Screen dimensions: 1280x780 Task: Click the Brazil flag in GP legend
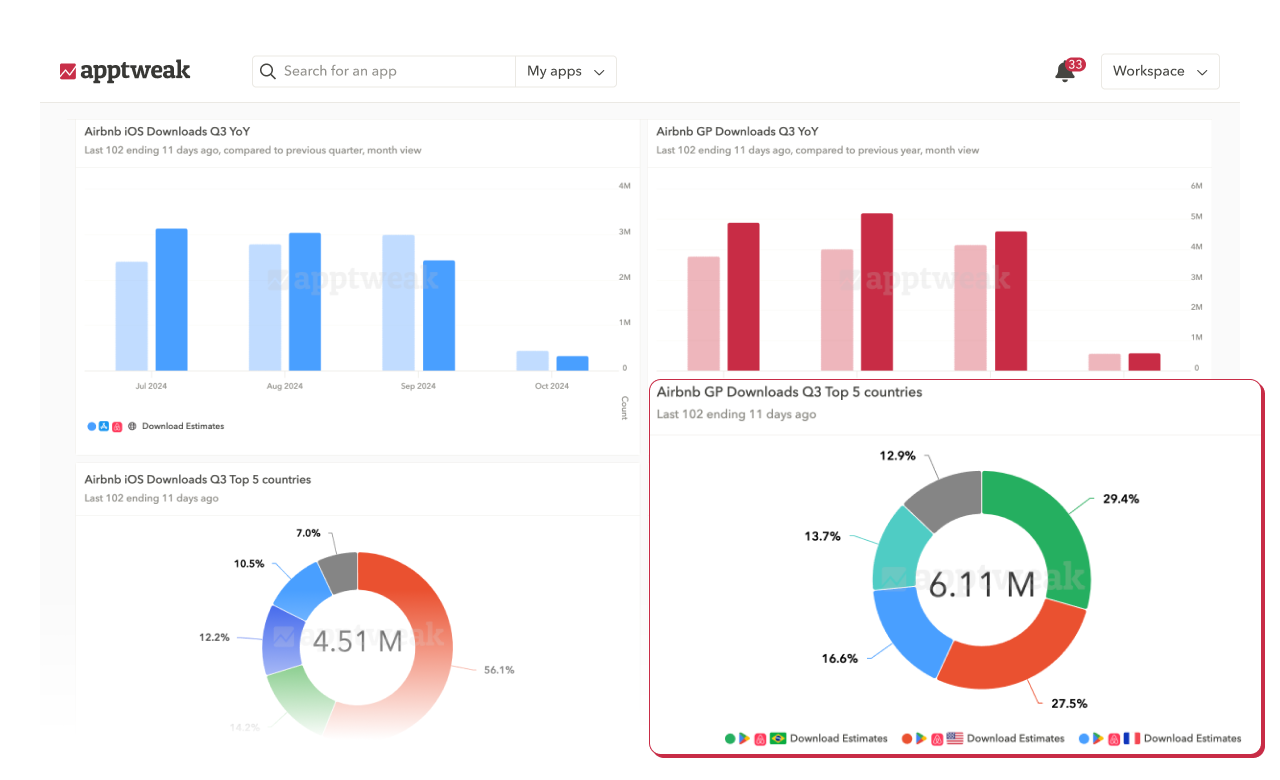pyautogui.click(x=778, y=739)
